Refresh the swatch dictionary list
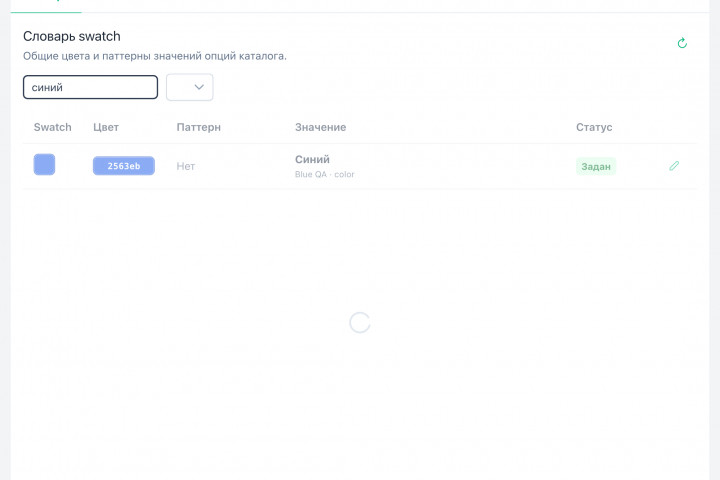The image size is (720, 480). [x=682, y=43]
